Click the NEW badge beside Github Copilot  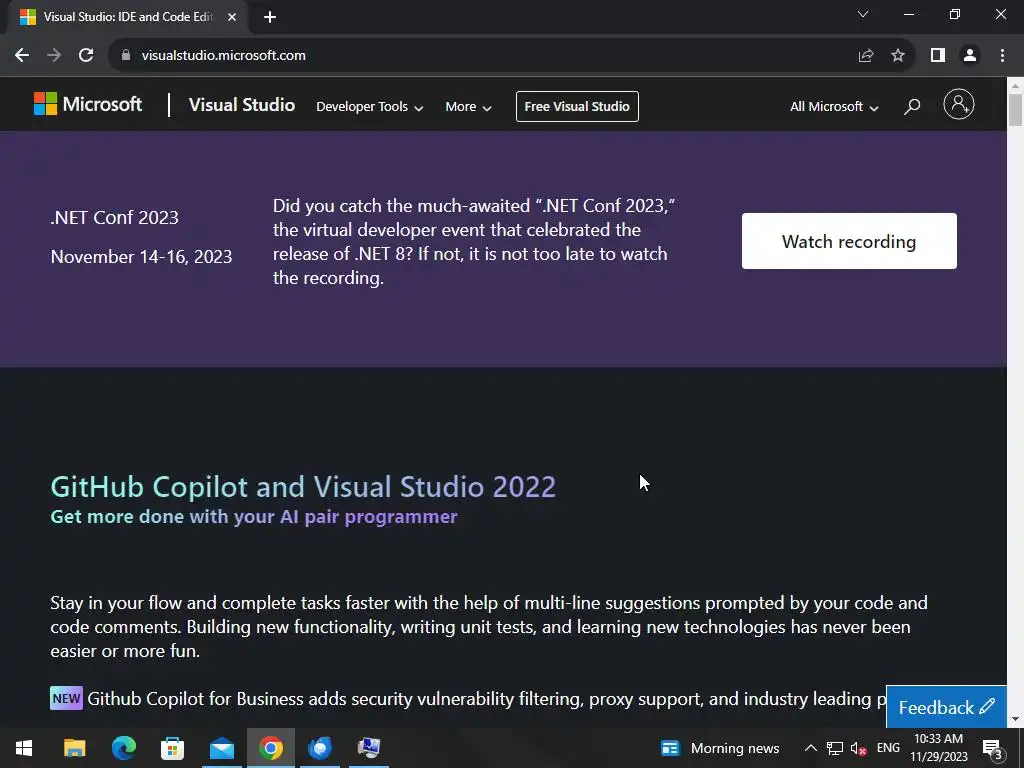67,698
